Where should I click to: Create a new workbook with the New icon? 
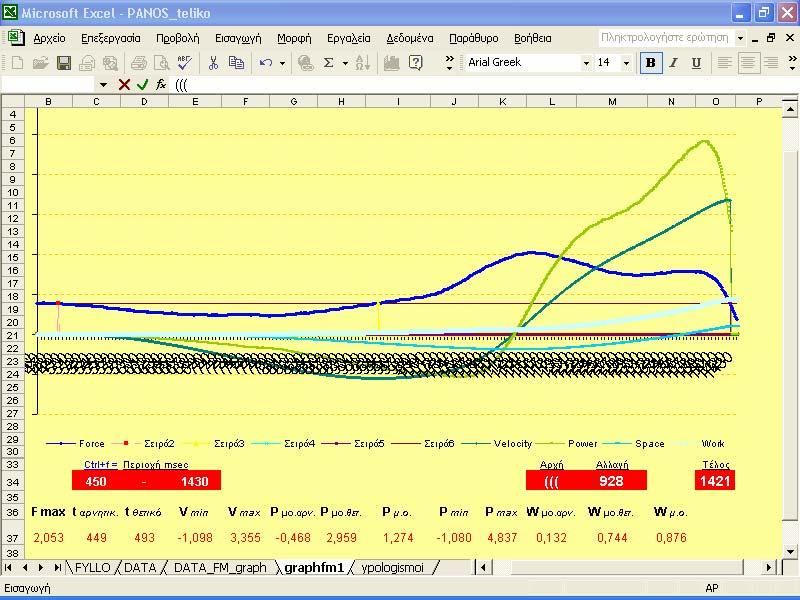click(17, 63)
